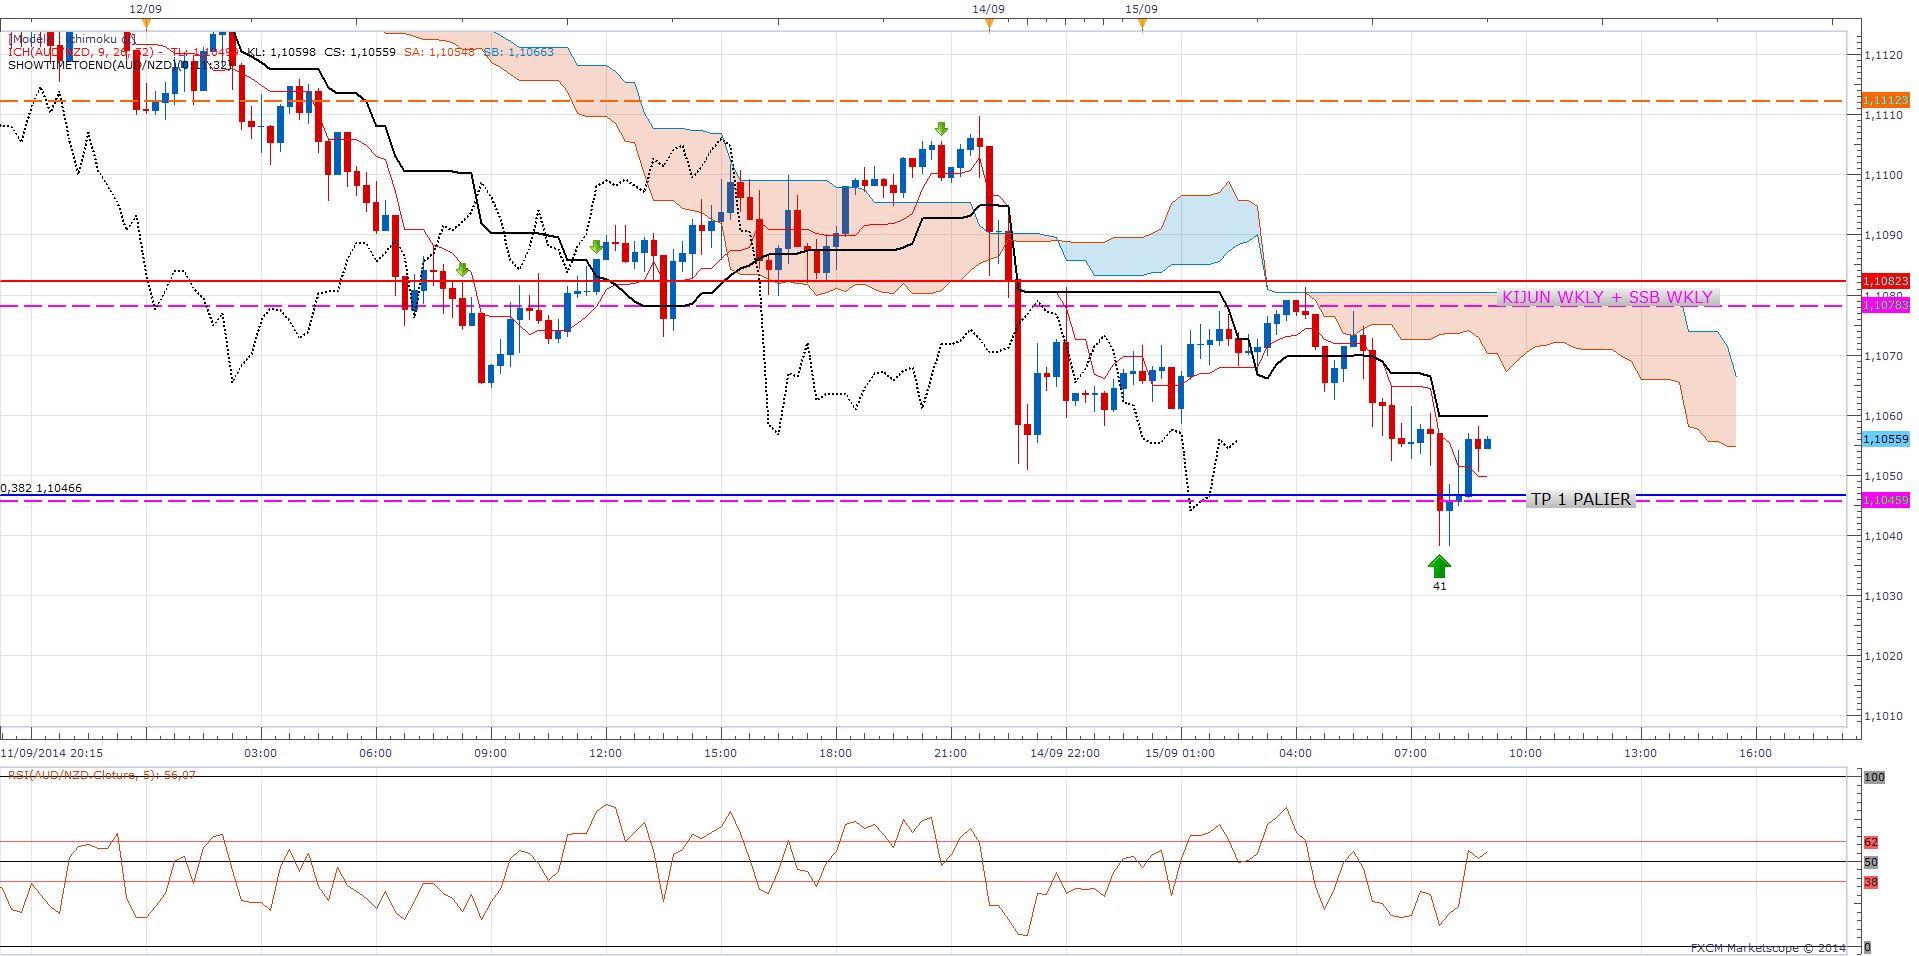
Task: Click the 14/09 orange date marker triangle
Action: (x=989, y=23)
